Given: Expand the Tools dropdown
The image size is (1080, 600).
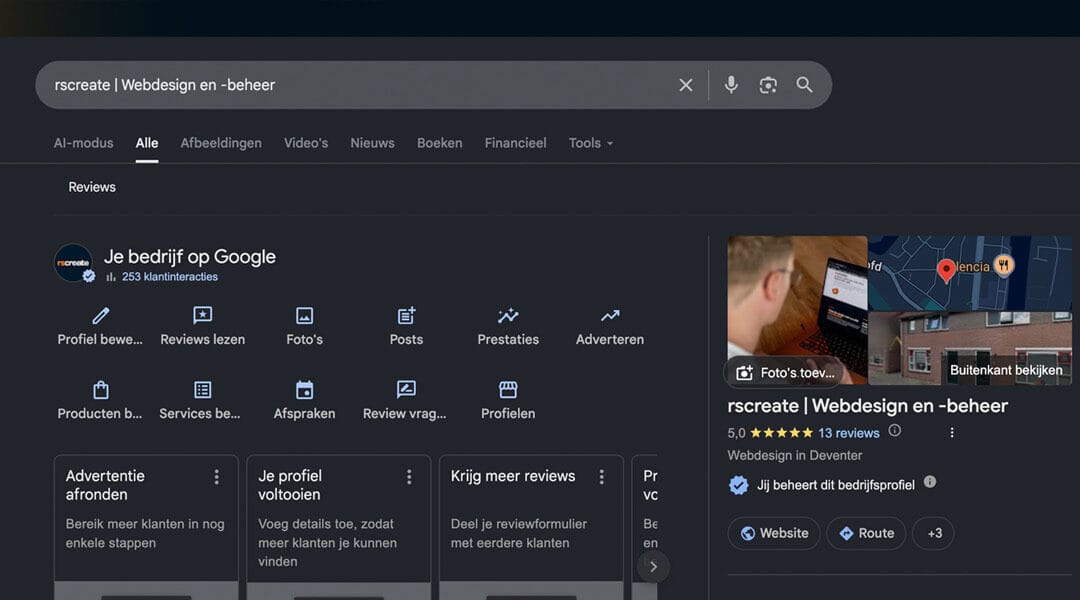Looking at the screenshot, I should [590, 143].
